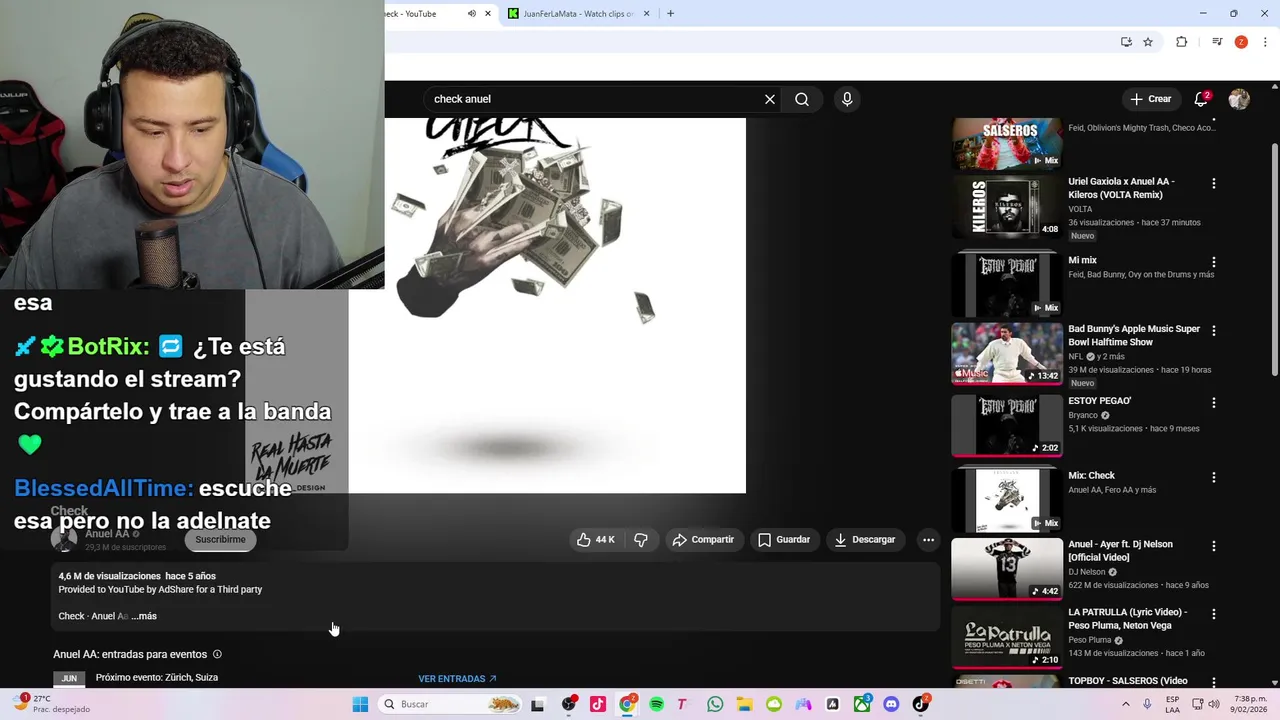Open options menu for Kileros VOLTA Remix
Viewport: 1280px width, 720px height.
(1214, 184)
